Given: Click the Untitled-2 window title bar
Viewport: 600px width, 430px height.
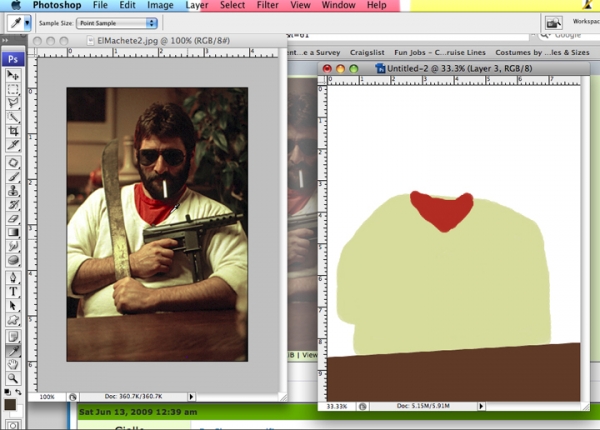Looking at the screenshot, I should point(453,68).
